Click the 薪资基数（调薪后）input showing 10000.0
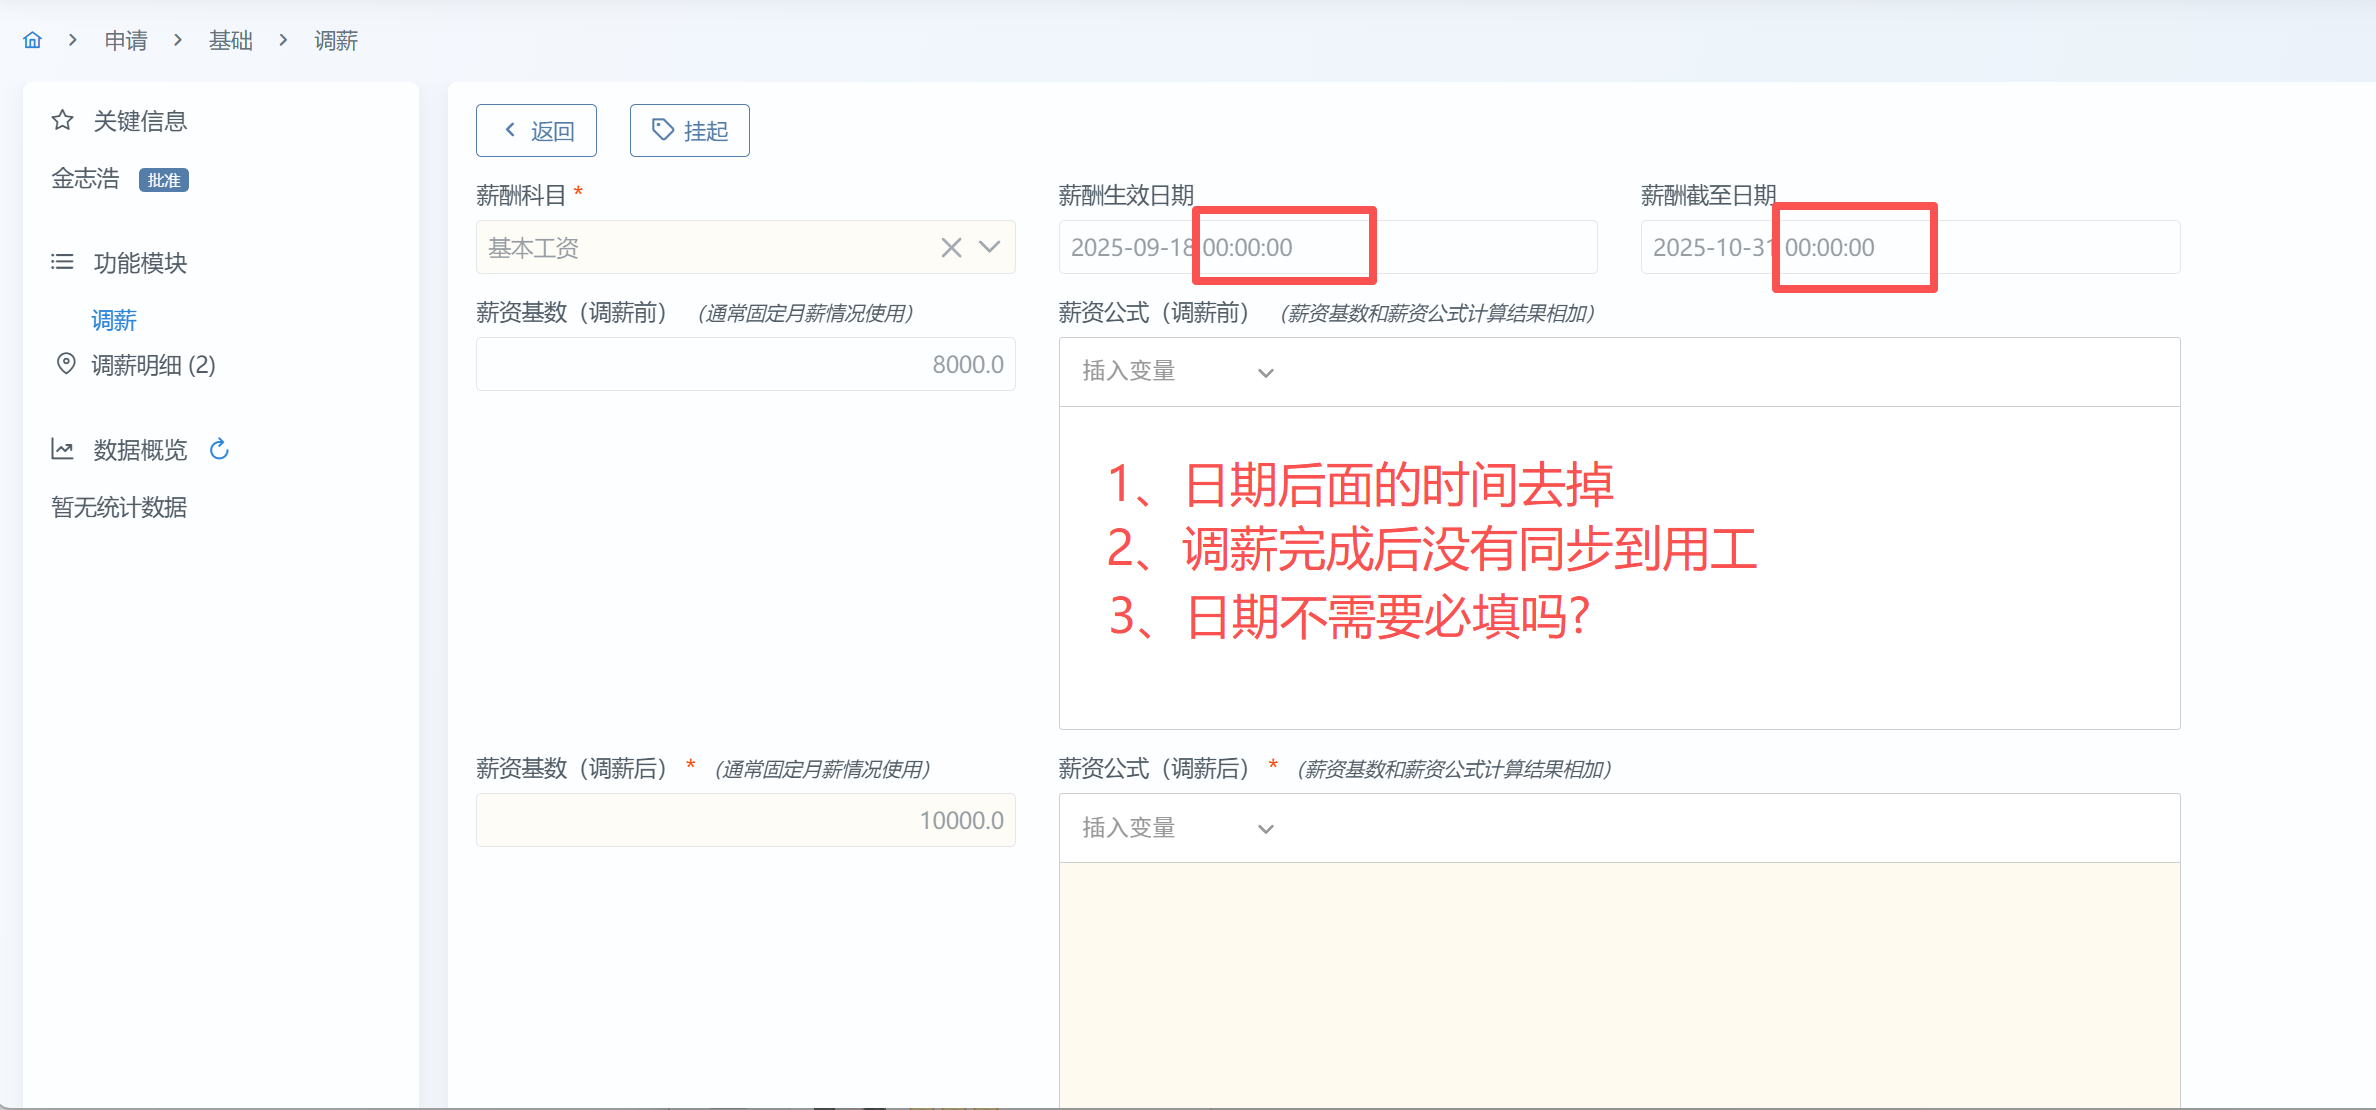 click(x=746, y=820)
